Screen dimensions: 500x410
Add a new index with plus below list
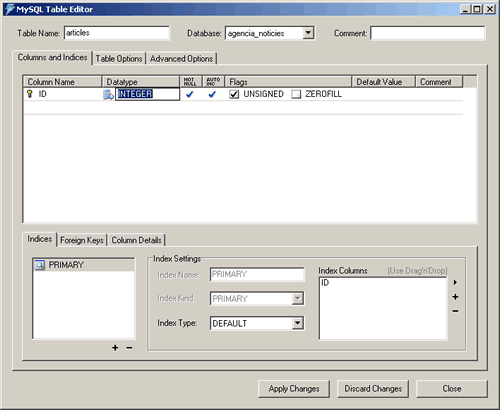[x=115, y=348]
